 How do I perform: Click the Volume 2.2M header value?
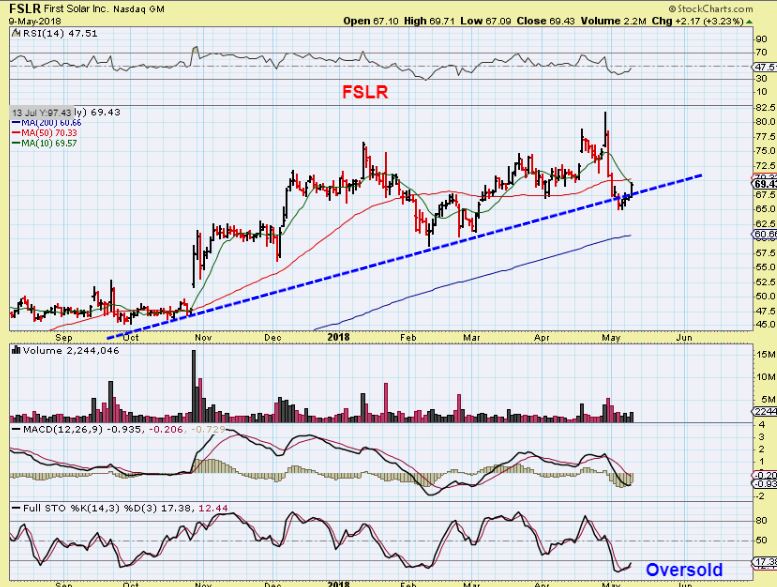(613, 21)
